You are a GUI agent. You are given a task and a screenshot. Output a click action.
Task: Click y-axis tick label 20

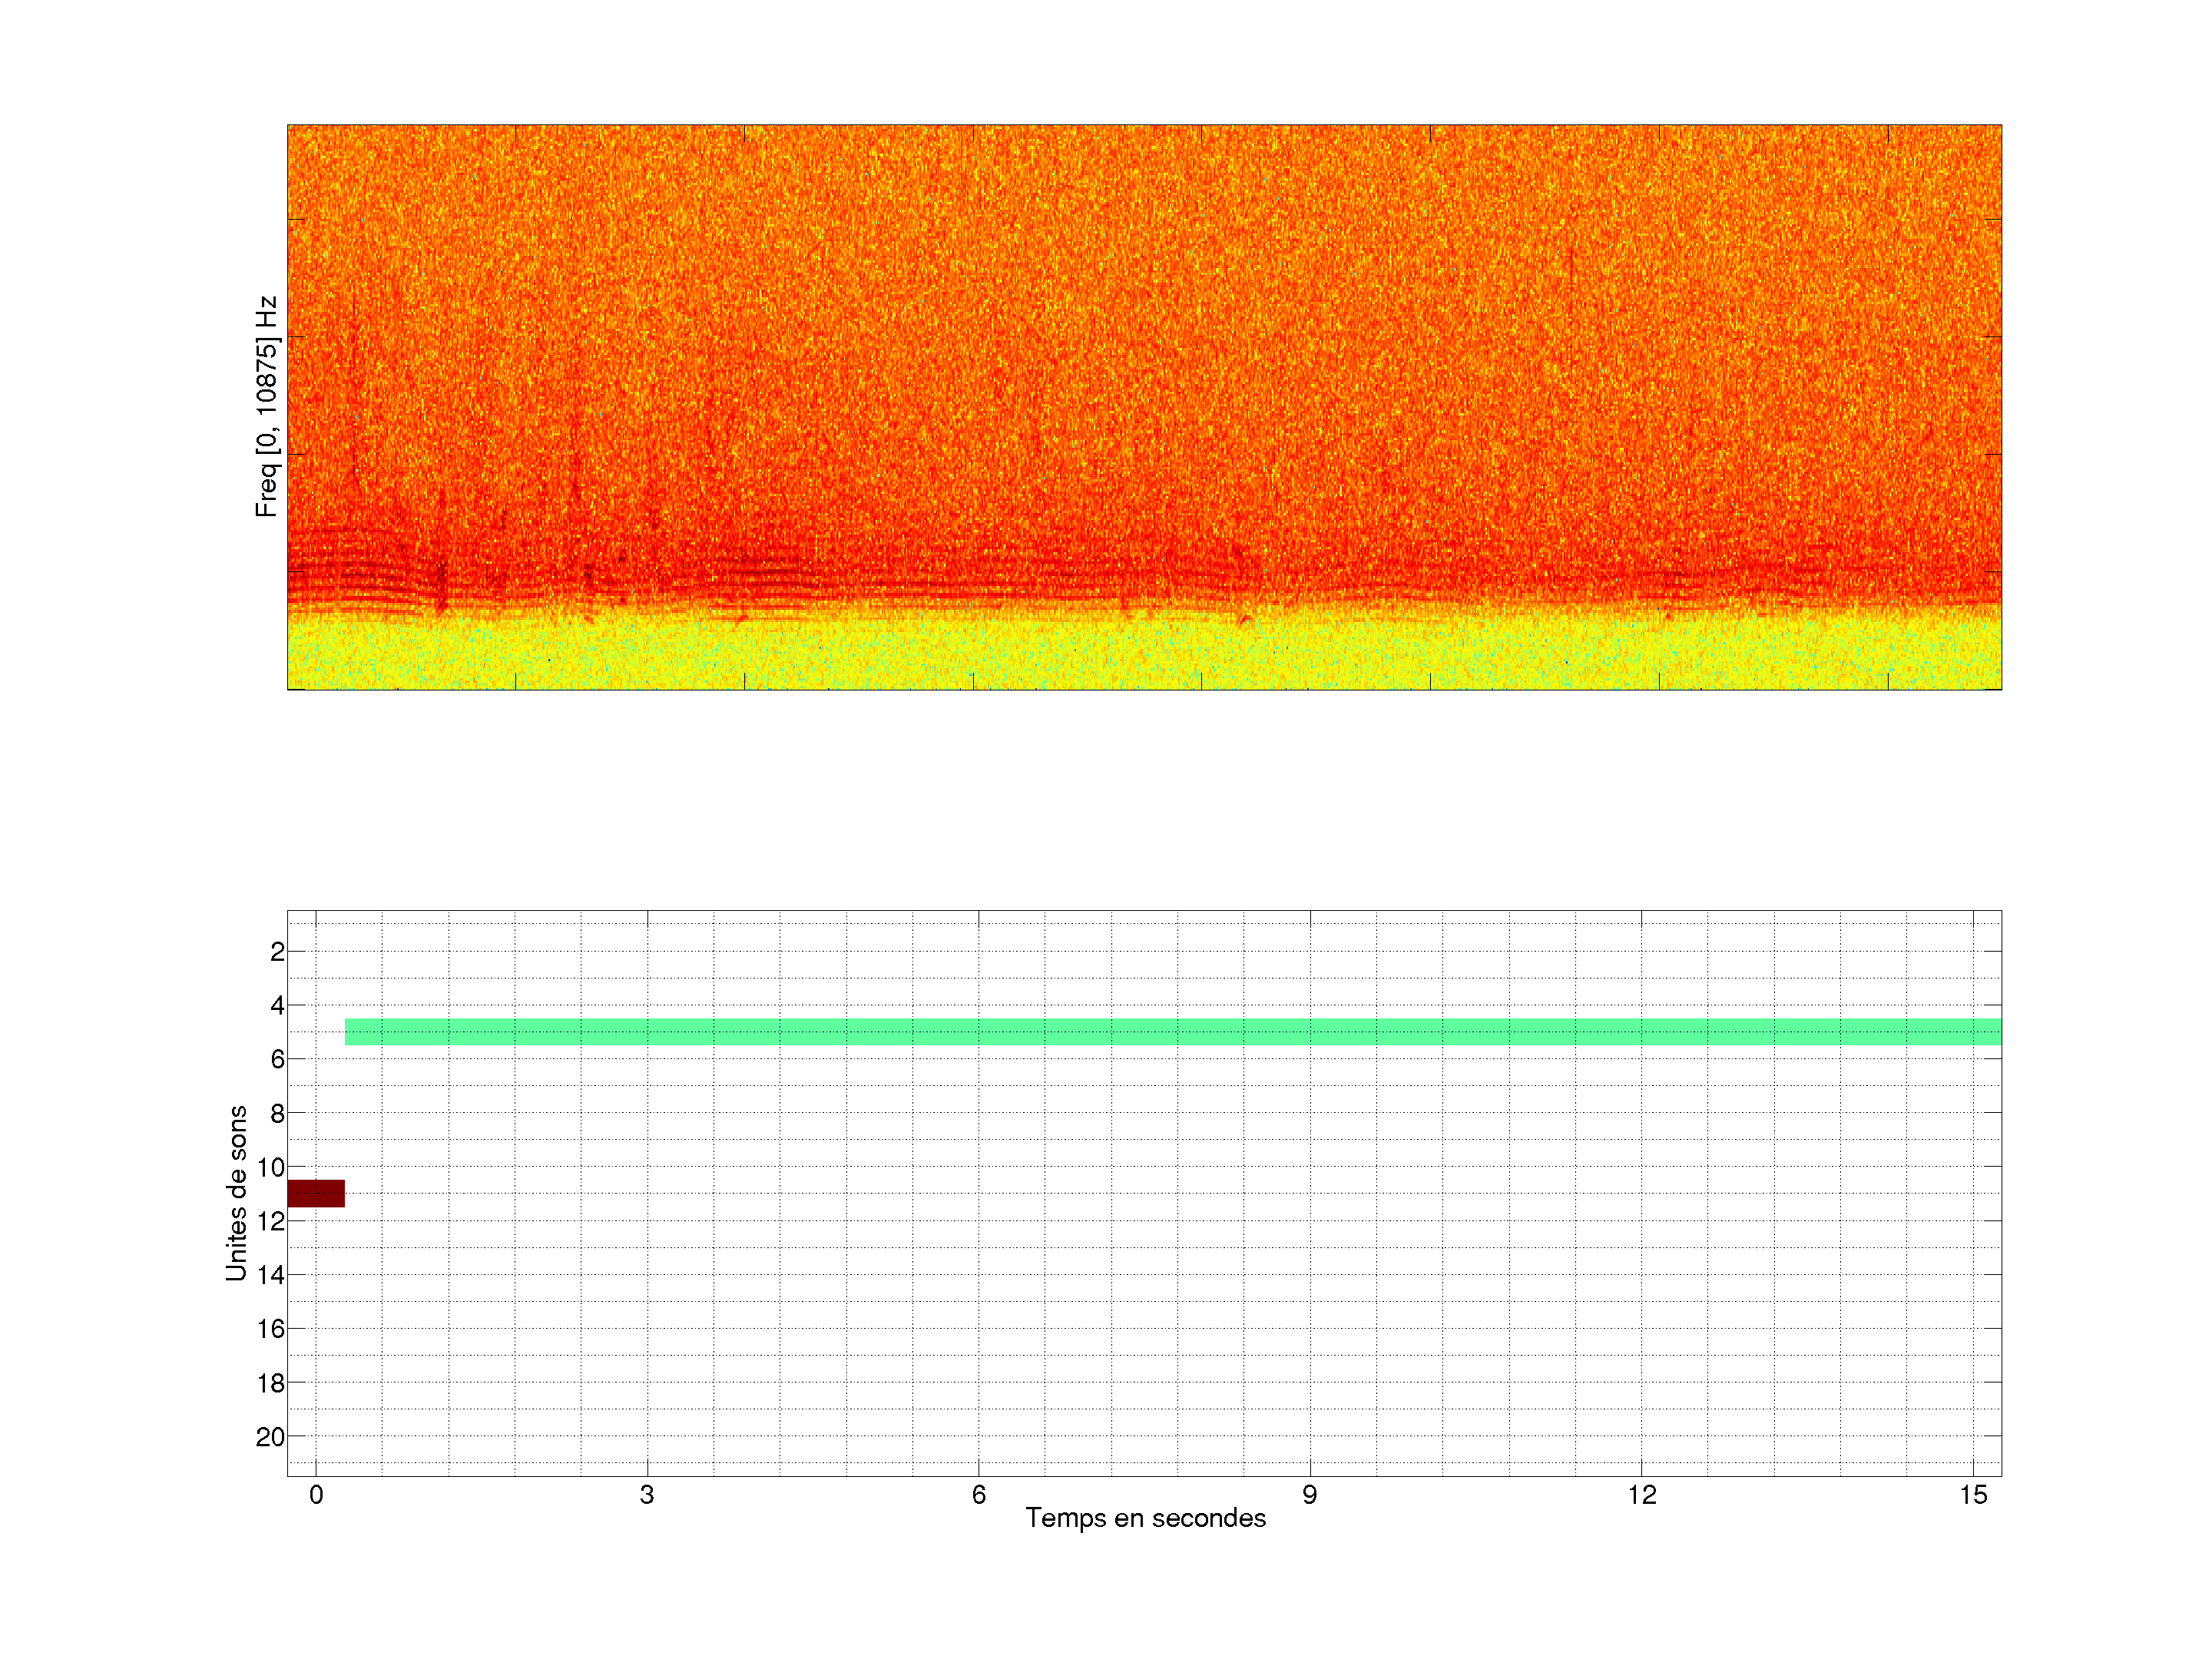[x=271, y=1437]
